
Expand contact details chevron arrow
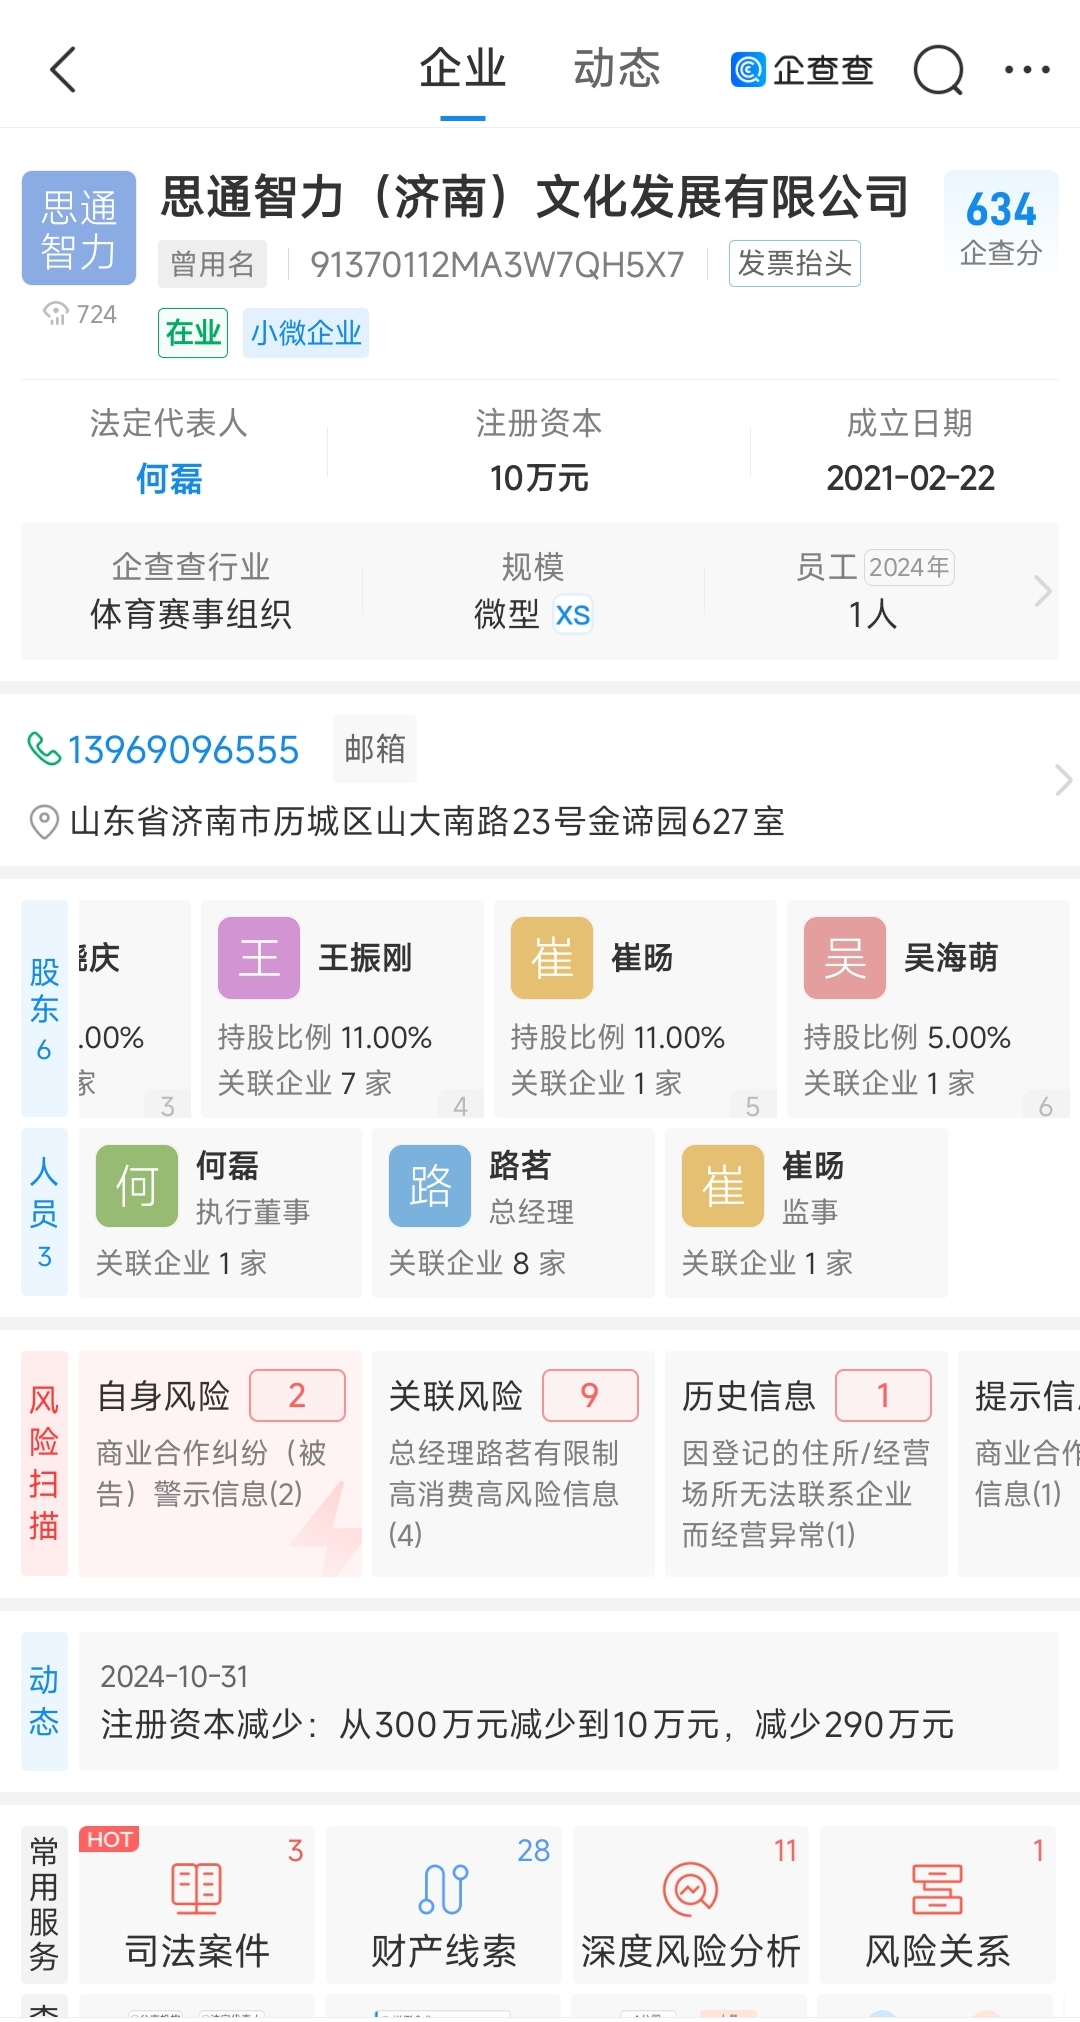click(x=1062, y=780)
